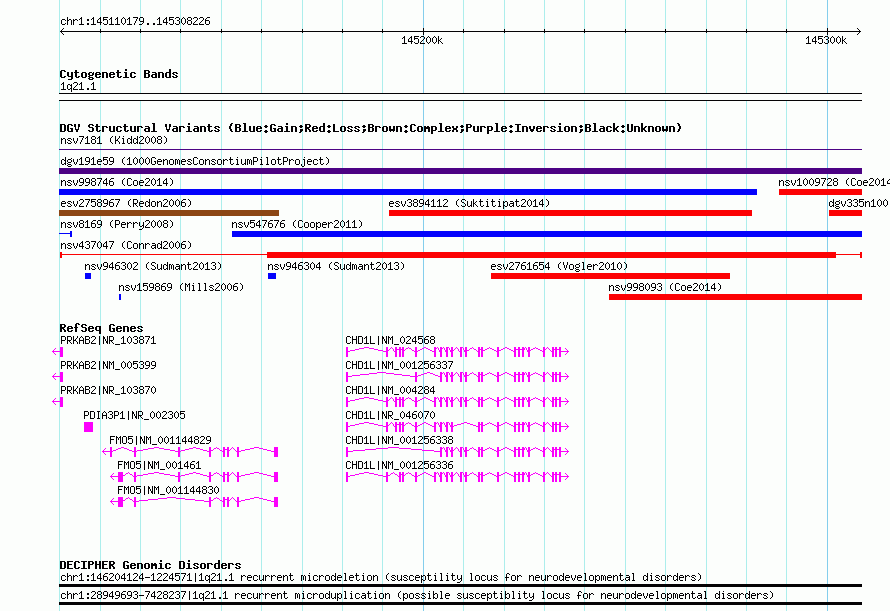Open esv3894112 (Suktitipat2014) label
Image resolution: width=890 pixels, height=611 pixels.
pos(469,203)
